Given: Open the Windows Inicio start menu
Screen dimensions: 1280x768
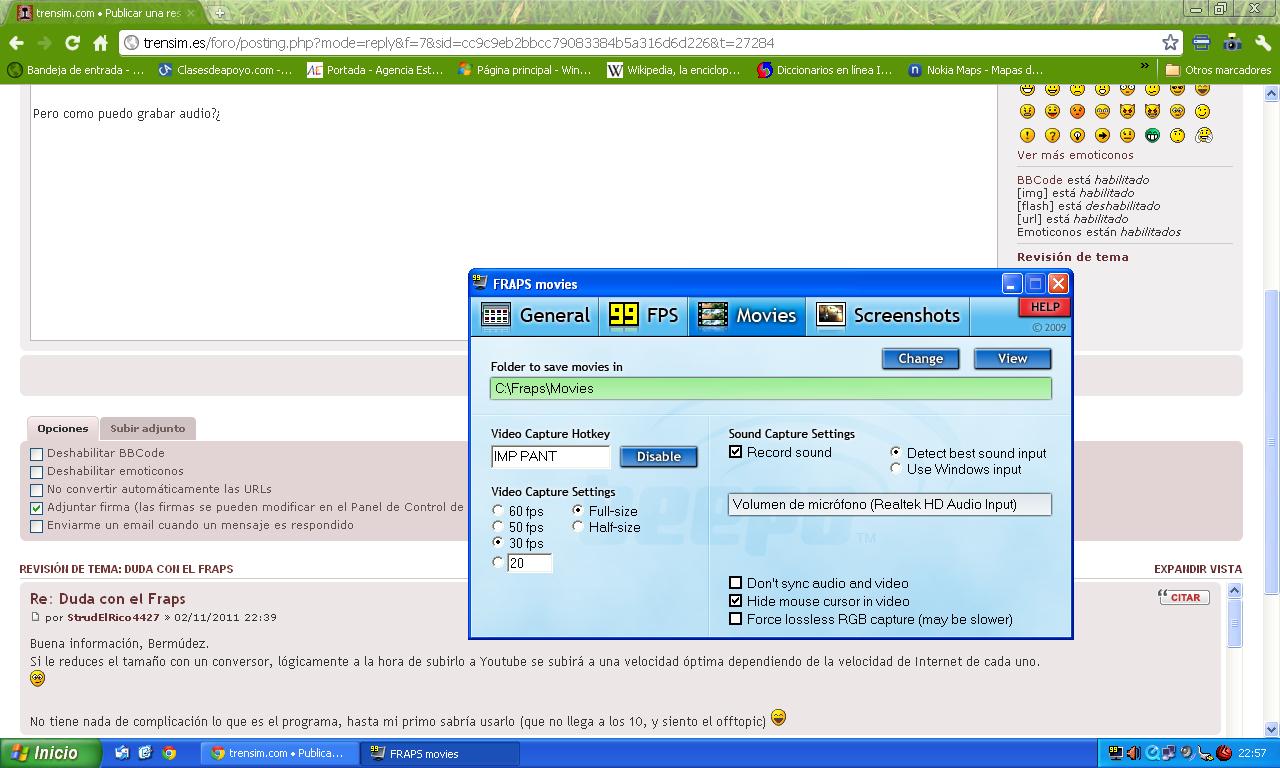Looking at the screenshot, I should point(50,753).
